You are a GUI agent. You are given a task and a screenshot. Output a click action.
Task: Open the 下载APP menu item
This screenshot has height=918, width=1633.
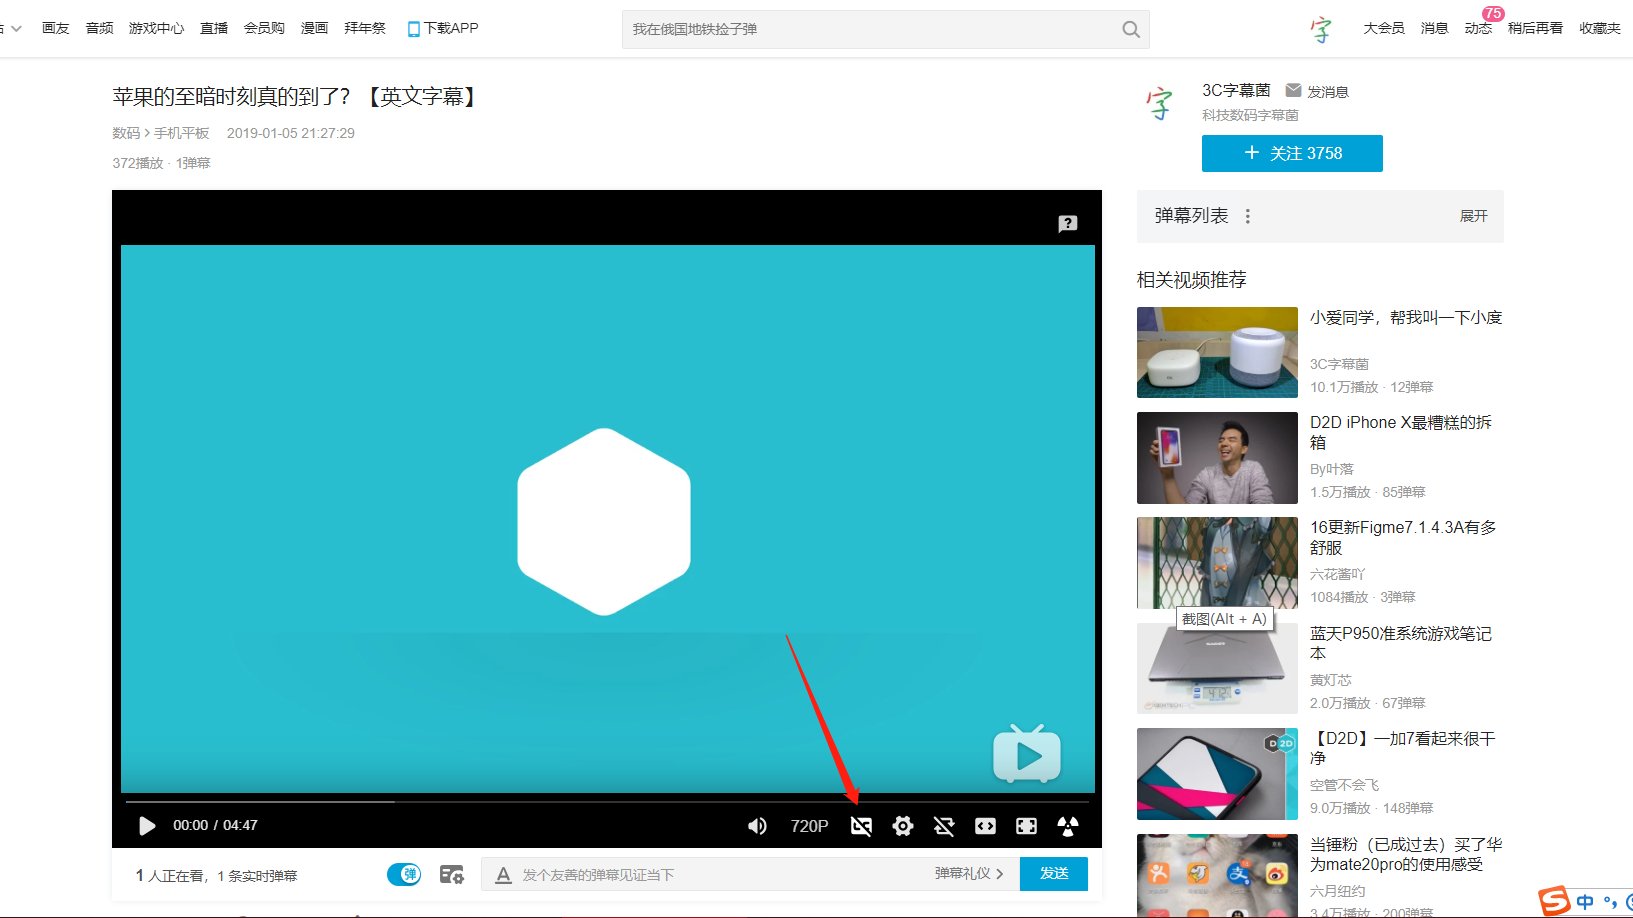pos(443,28)
